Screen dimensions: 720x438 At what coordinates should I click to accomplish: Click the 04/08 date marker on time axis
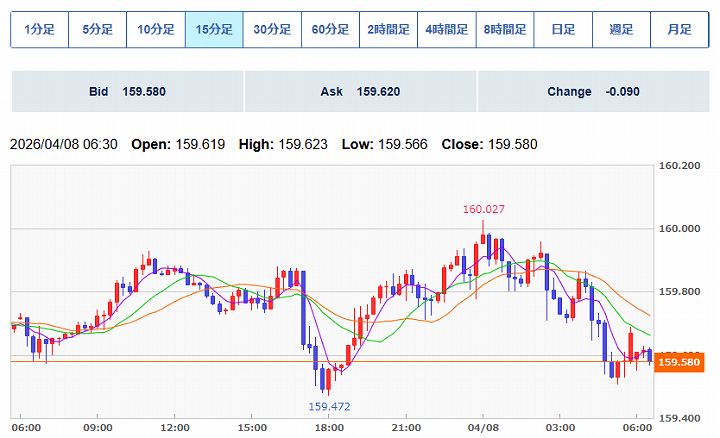tap(483, 426)
